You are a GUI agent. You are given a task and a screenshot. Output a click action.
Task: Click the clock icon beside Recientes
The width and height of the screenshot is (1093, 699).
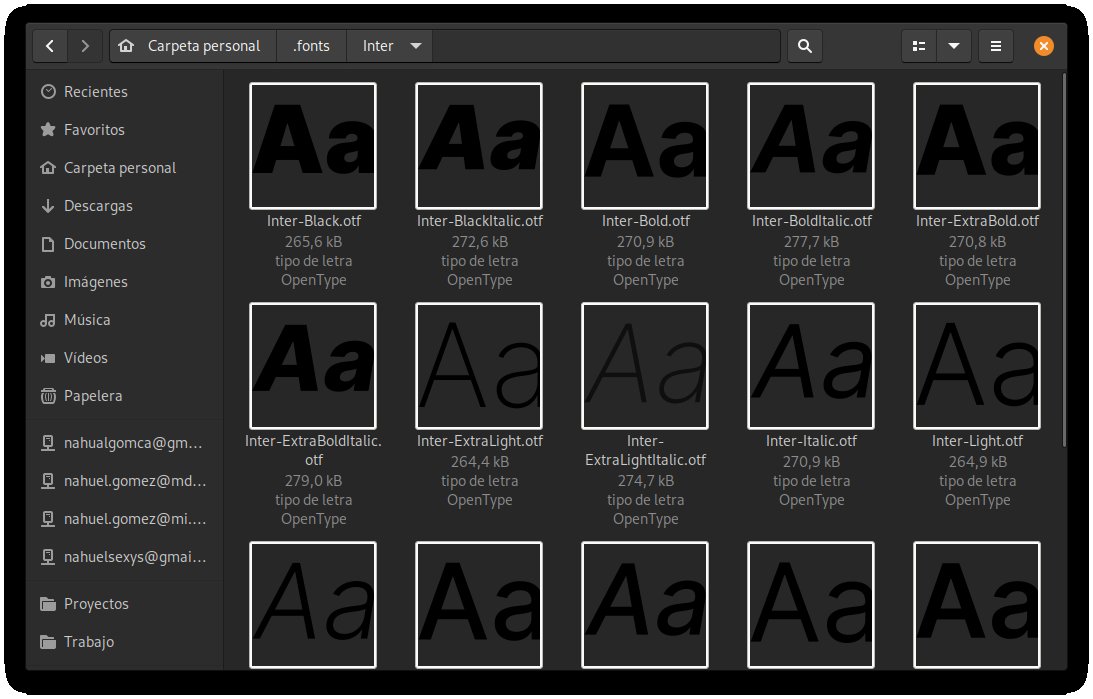pyautogui.click(x=48, y=92)
